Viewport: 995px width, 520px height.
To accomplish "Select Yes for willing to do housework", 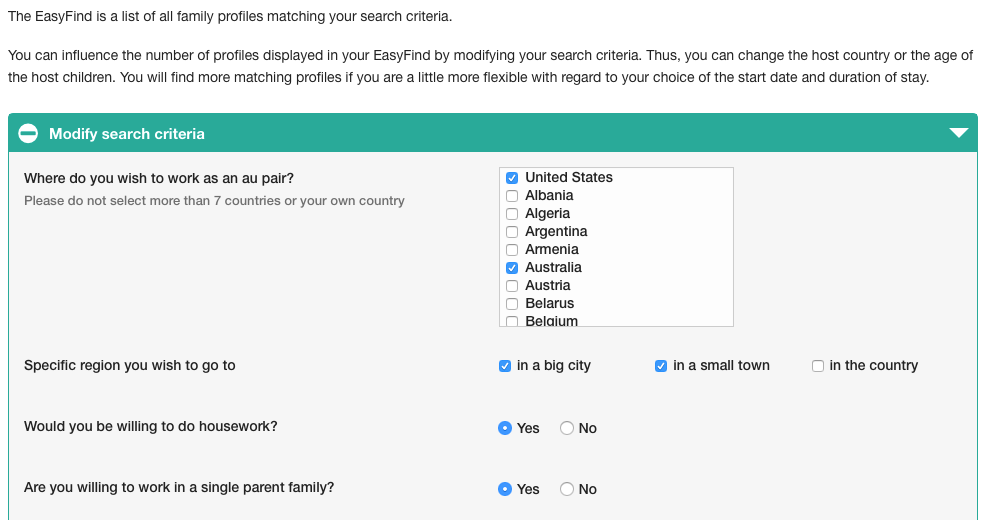I will (x=505, y=428).
